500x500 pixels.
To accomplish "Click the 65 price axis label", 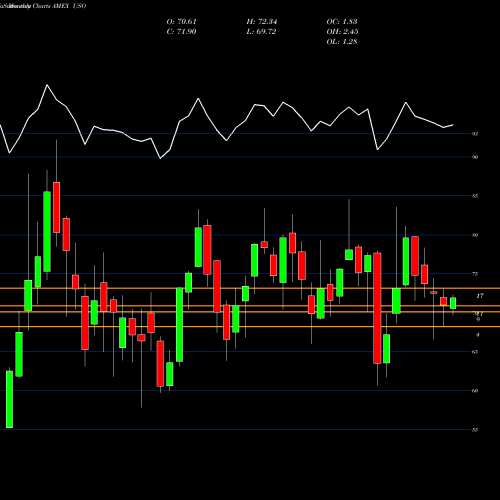I will point(475,352).
